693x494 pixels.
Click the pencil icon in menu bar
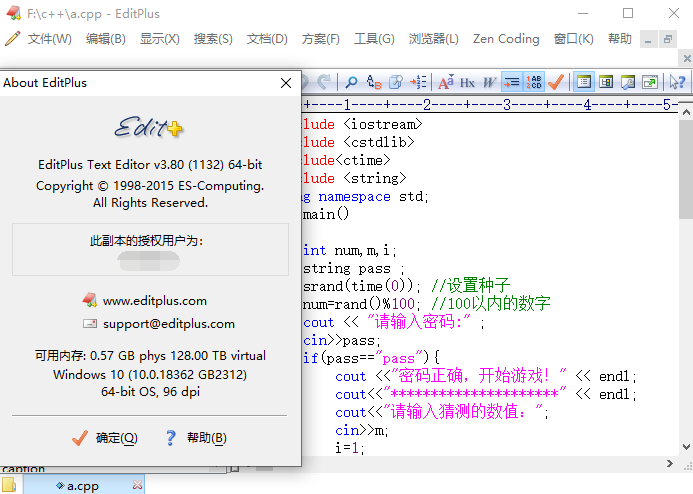pos(12,39)
